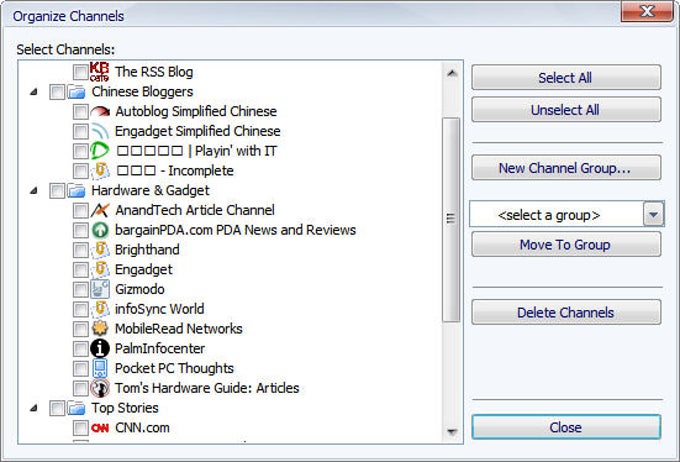Select the bargainPDA.com PDA News and Reviews row
This screenshot has height=462, width=680.
(235, 230)
